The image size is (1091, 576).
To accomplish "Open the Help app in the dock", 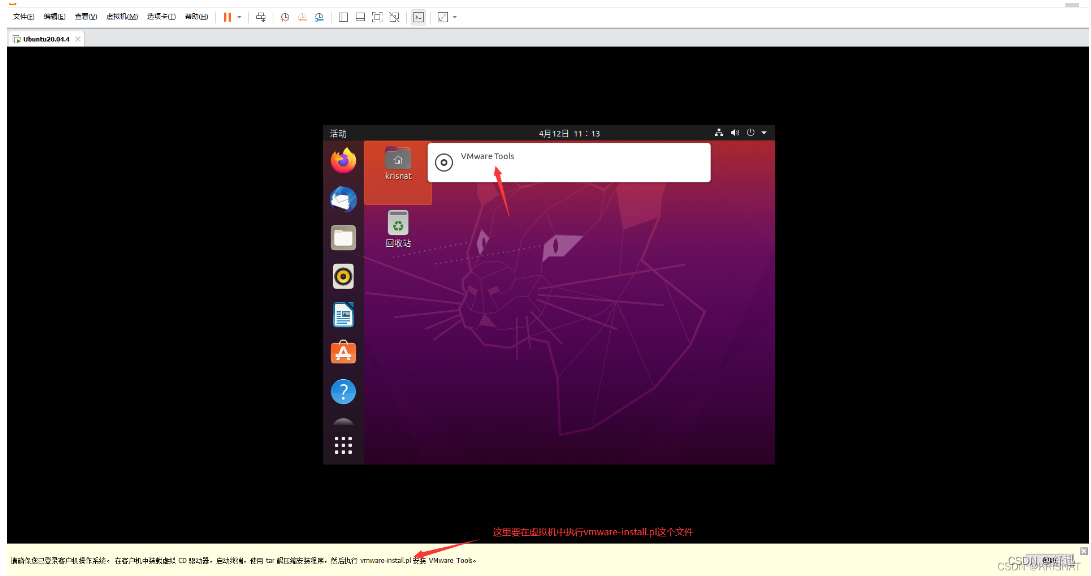I will 343,391.
